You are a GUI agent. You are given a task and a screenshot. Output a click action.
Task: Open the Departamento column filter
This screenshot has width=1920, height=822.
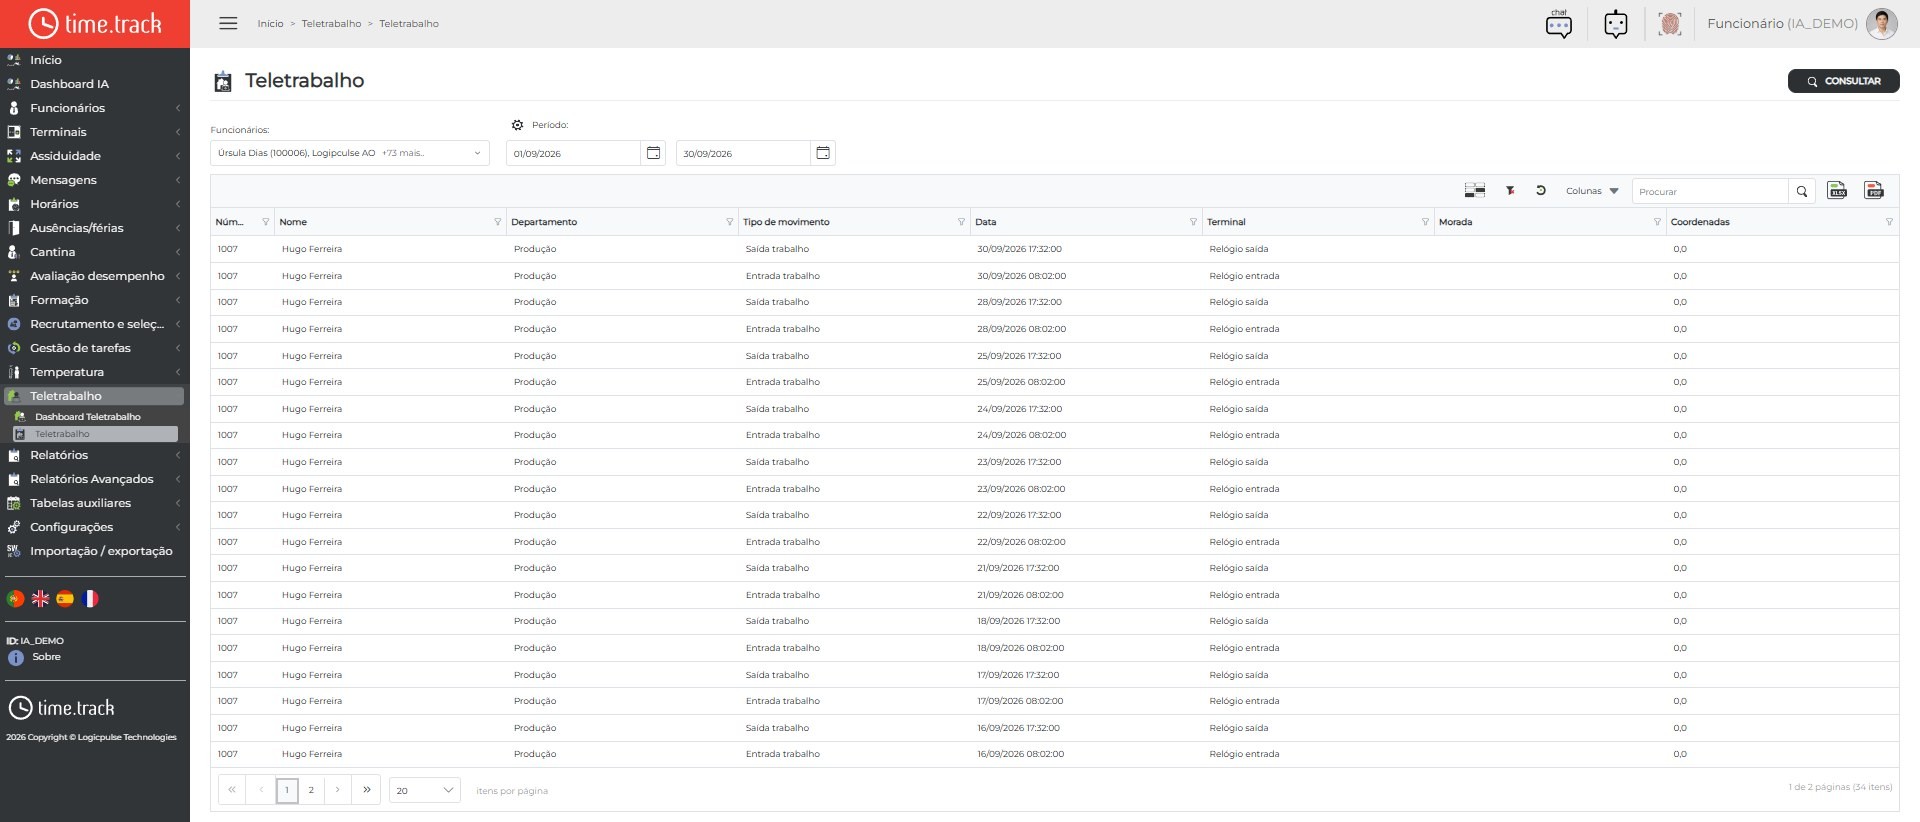729,222
